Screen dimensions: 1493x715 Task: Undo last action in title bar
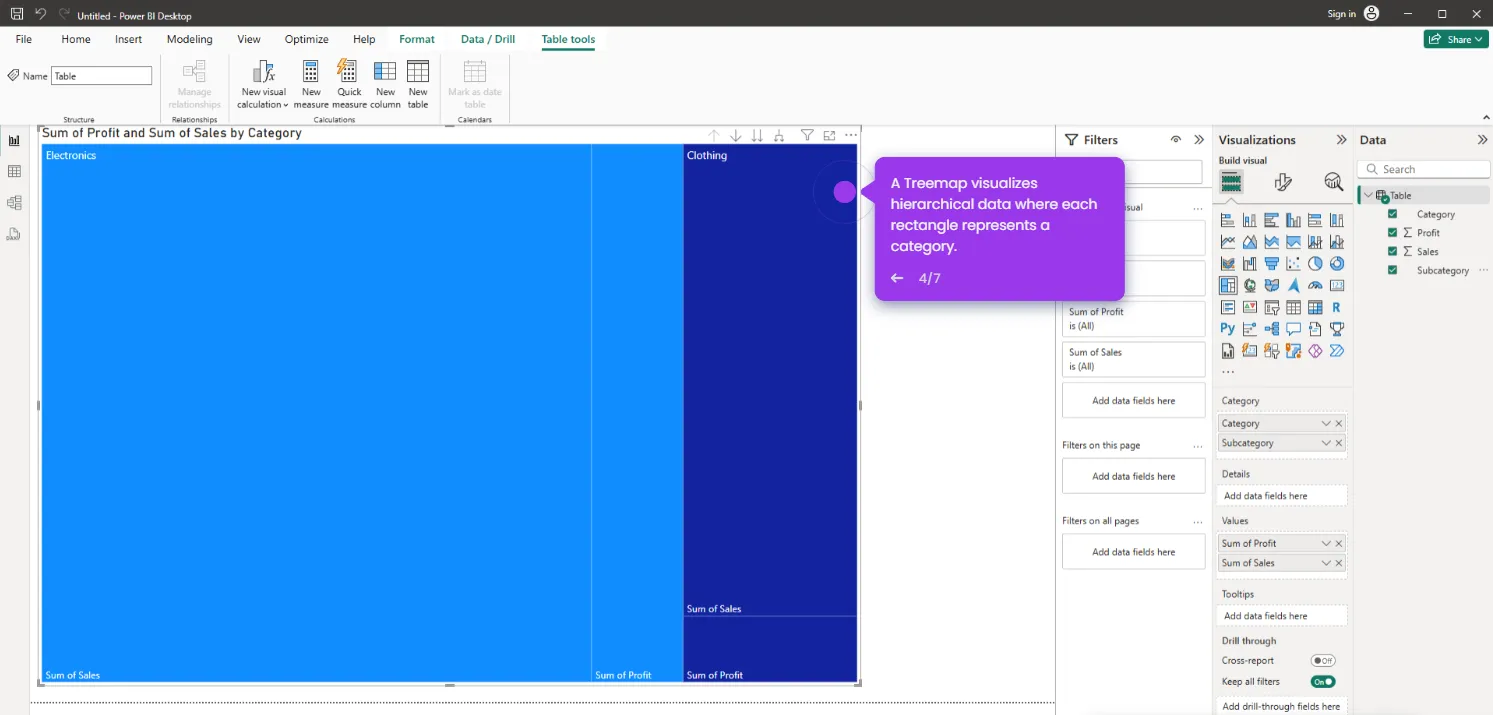41,14
